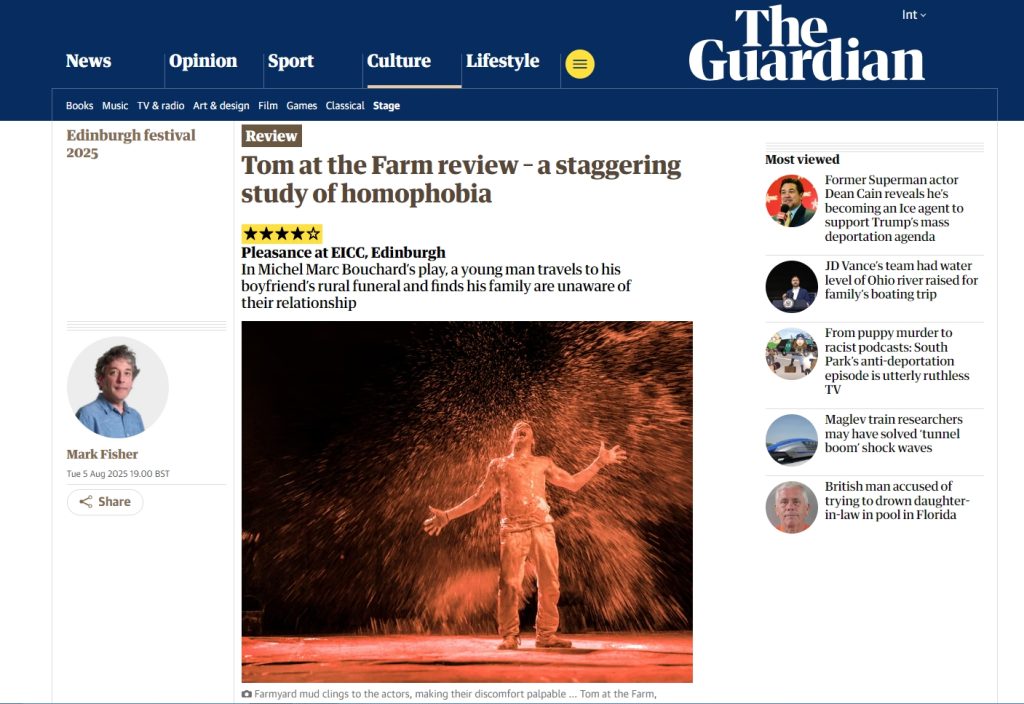This screenshot has width=1024, height=704.
Task: Open the Dean Cain story thumbnail
Action: coord(792,200)
